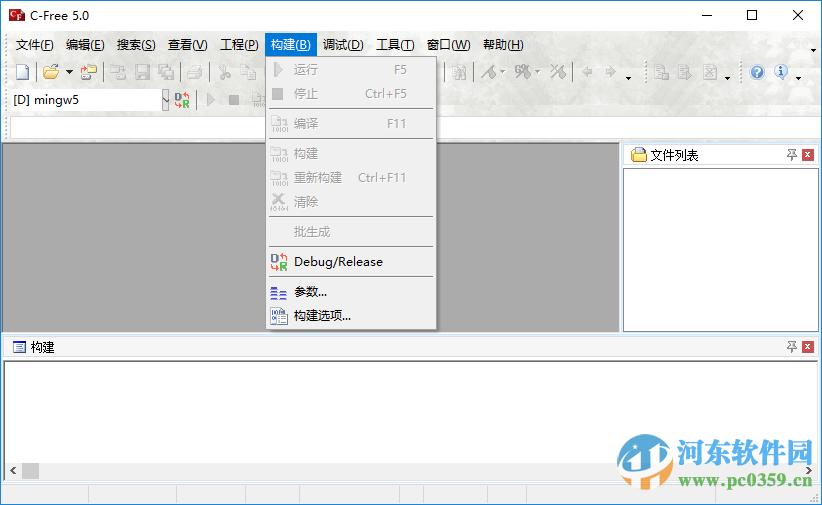Click the first document icon before help toolbar
Viewport: 822px width, 505px height.
tap(661, 72)
